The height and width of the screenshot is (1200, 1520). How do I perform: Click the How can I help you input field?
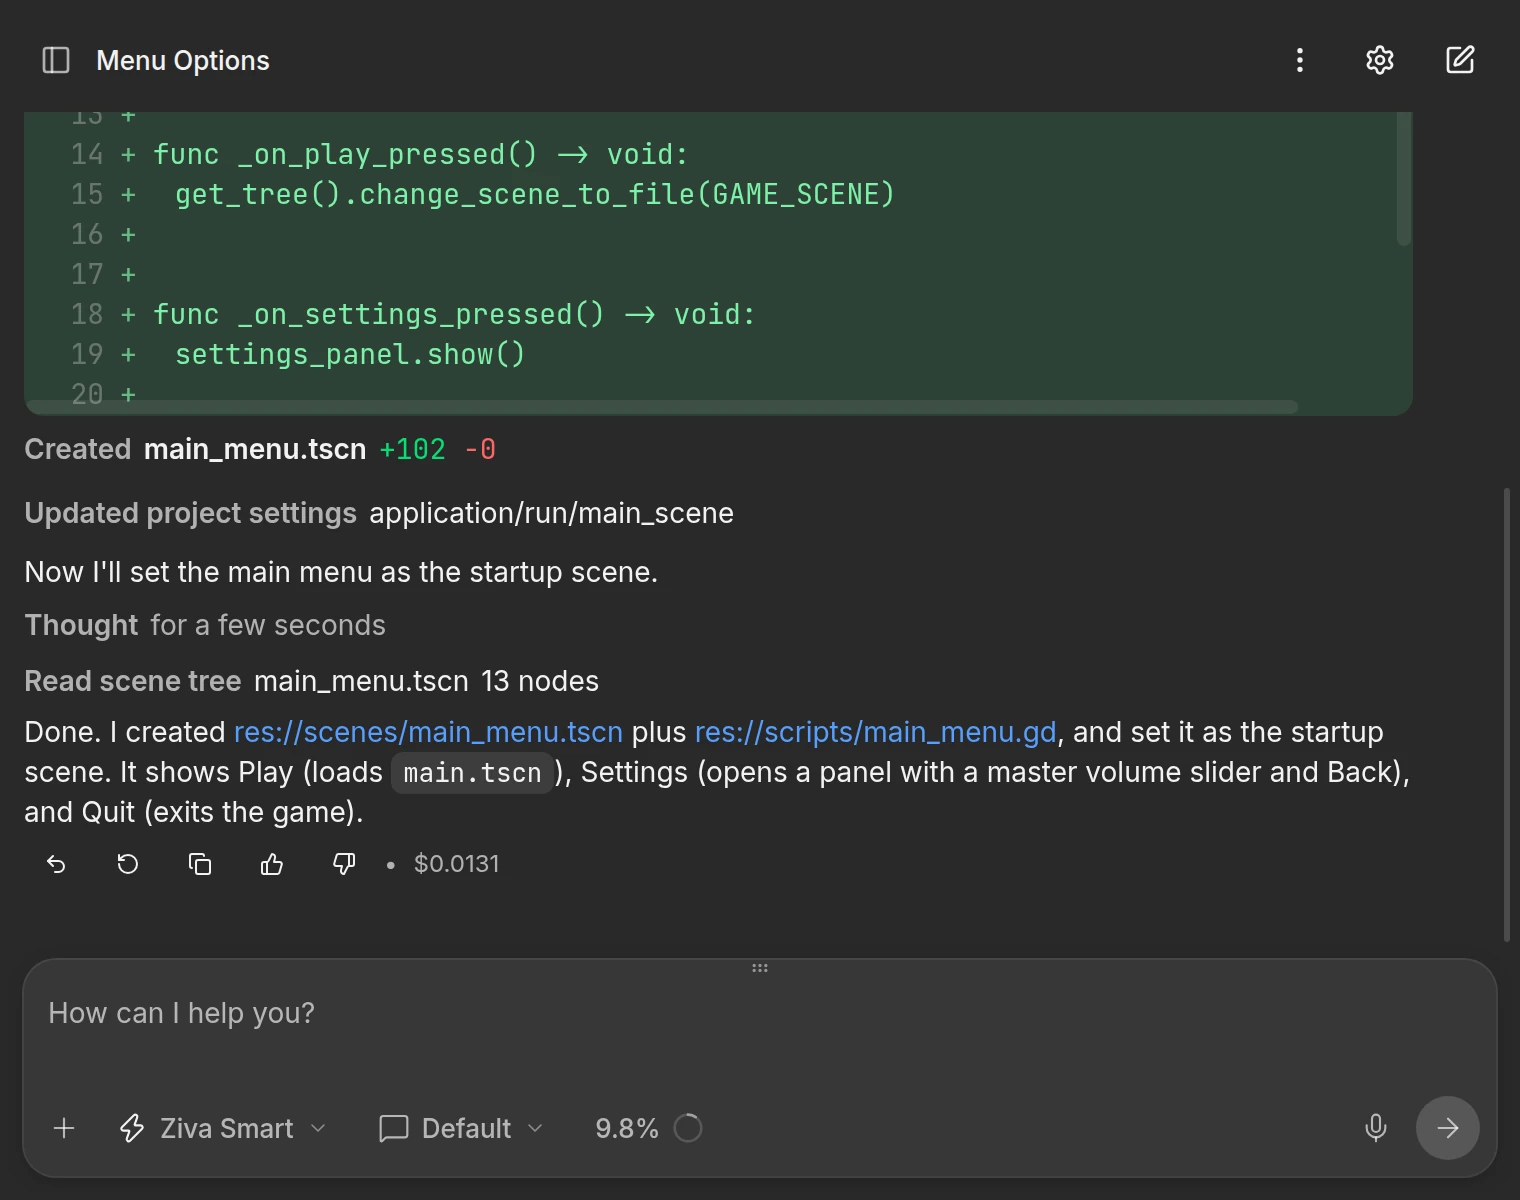[760, 1030]
